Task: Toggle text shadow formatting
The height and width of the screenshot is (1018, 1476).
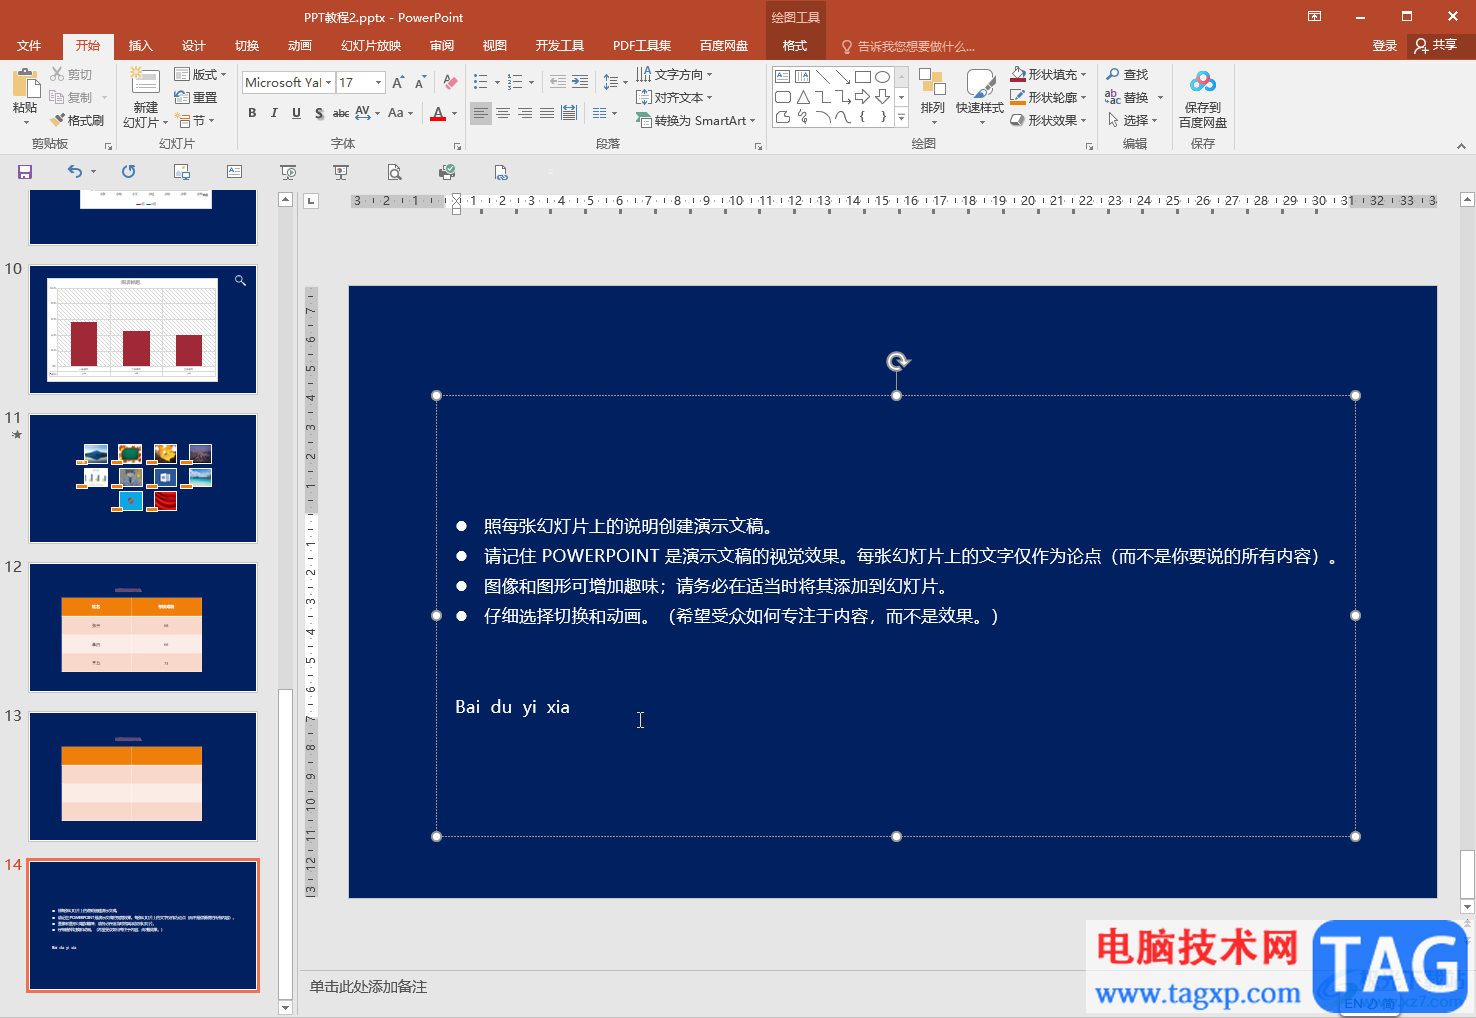Action: 319,113
